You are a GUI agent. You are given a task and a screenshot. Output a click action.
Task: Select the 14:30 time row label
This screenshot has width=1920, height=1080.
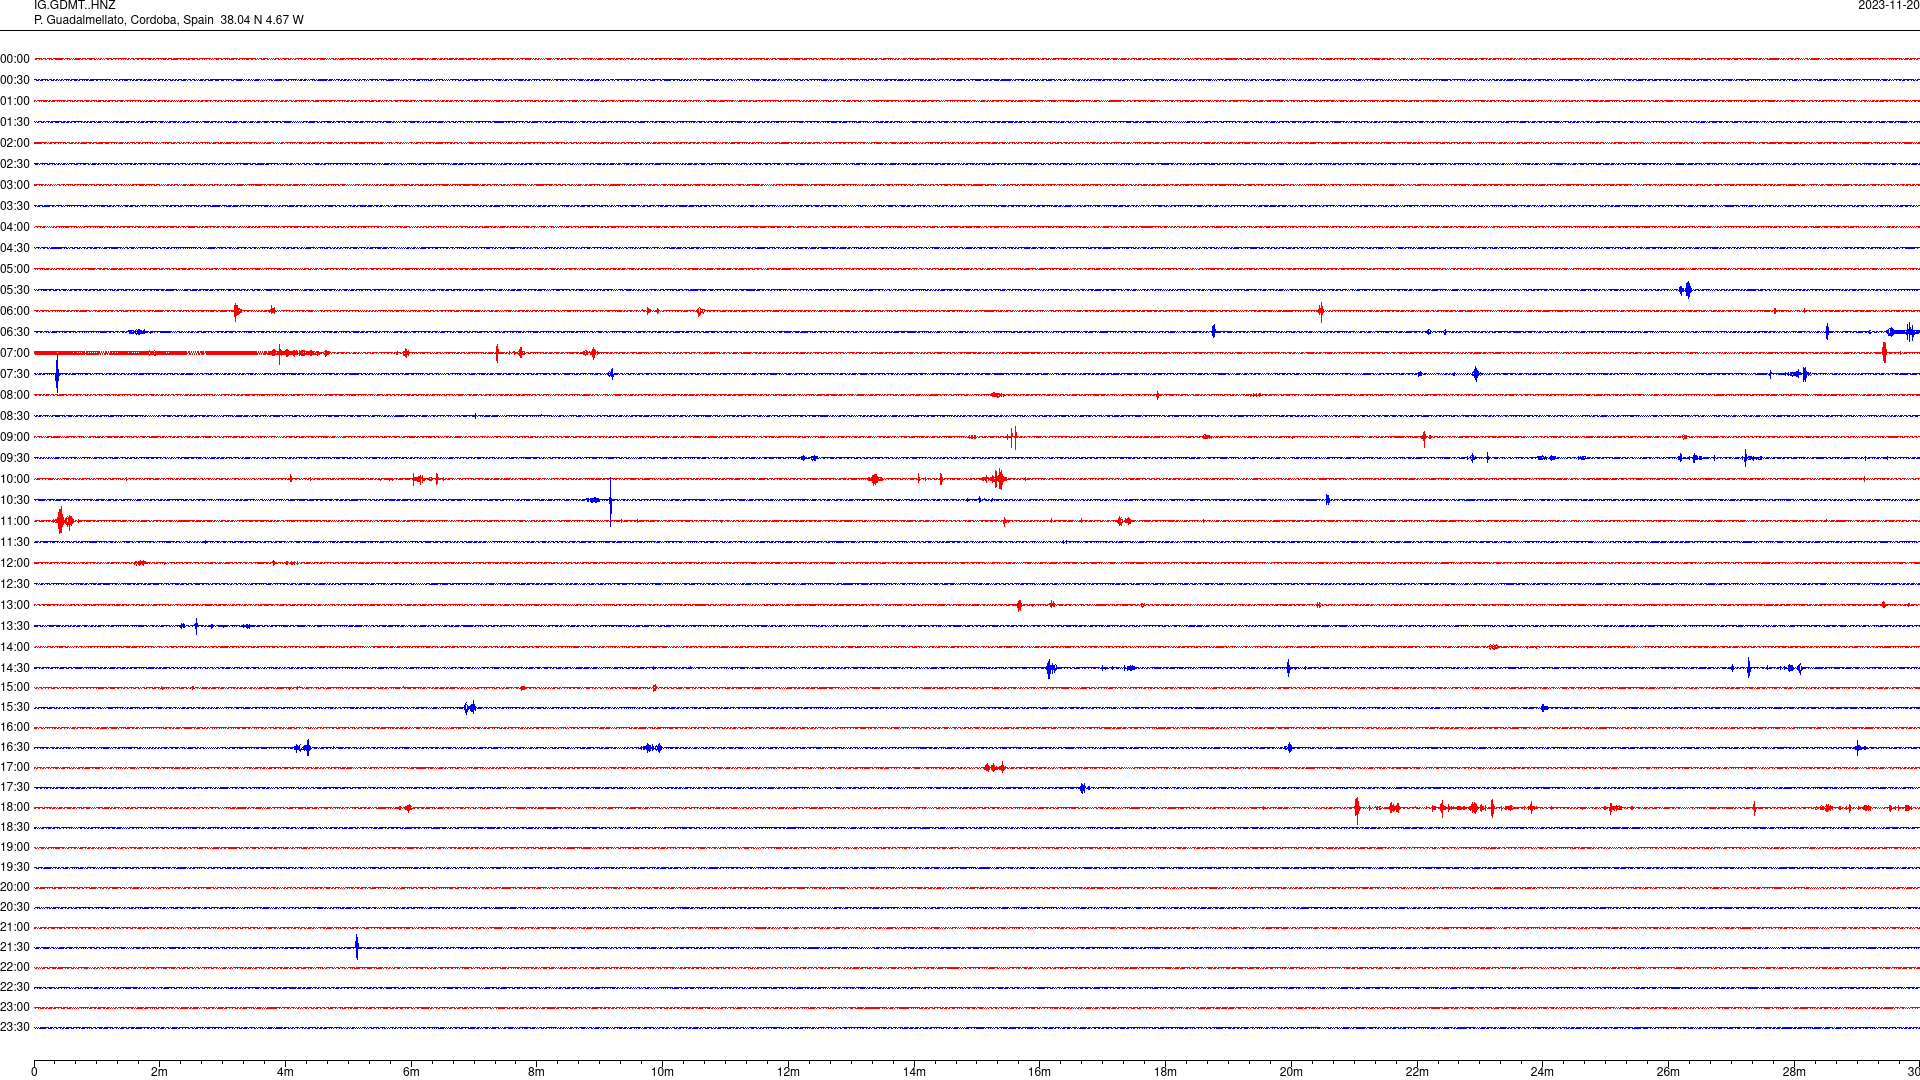point(15,668)
